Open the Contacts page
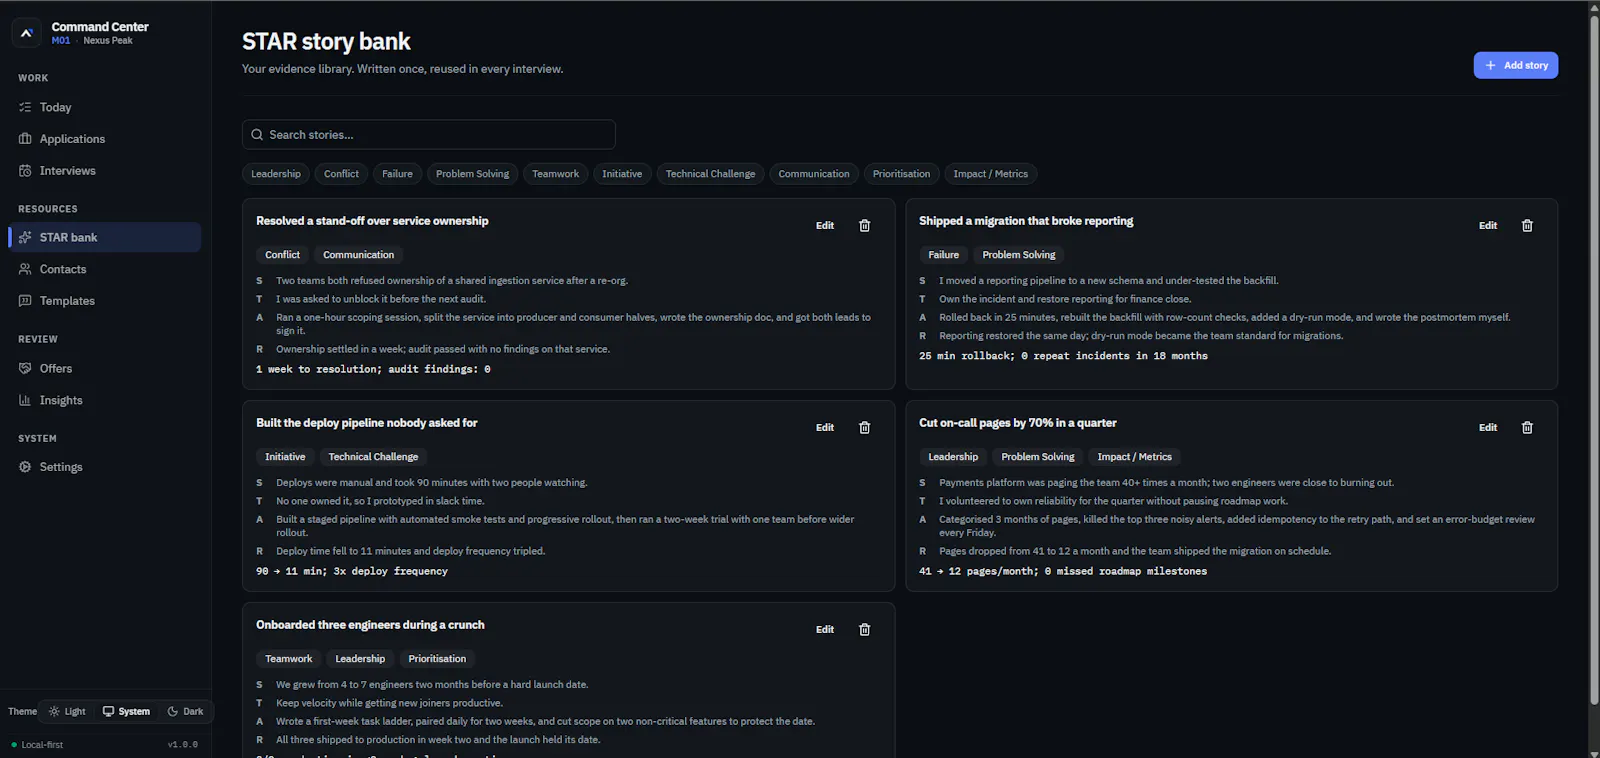 pyautogui.click(x=105, y=269)
